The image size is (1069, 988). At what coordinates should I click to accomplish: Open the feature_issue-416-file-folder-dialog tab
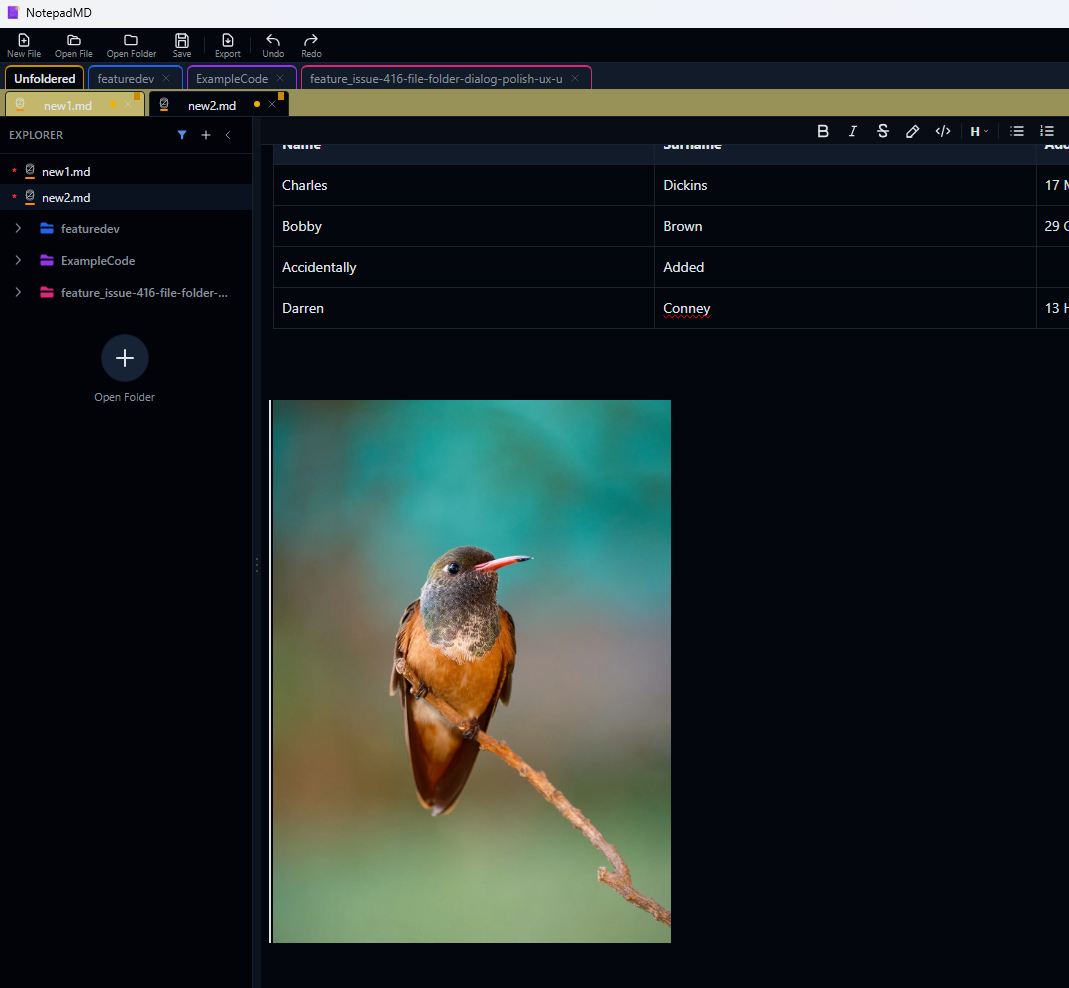pos(436,79)
